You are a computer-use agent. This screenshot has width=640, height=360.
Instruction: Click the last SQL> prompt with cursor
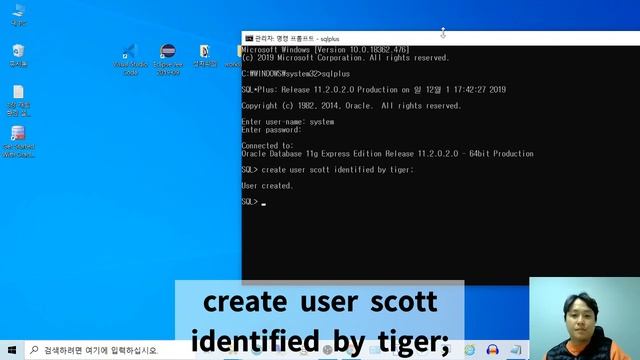pos(253,202)
